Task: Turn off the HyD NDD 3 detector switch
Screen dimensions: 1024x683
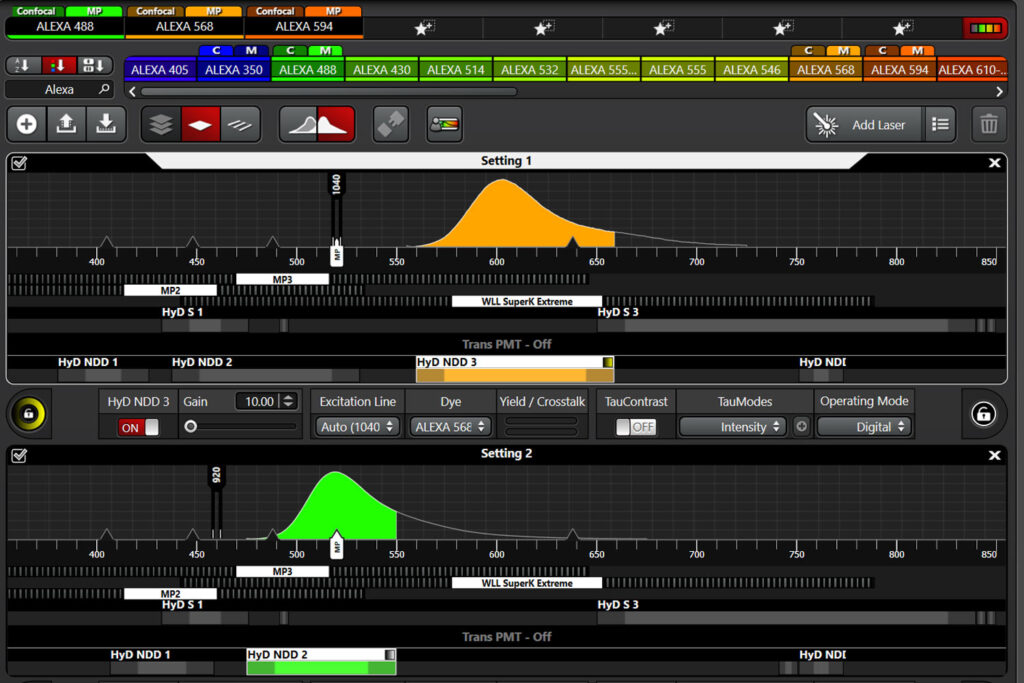Action: coord(139,427)
